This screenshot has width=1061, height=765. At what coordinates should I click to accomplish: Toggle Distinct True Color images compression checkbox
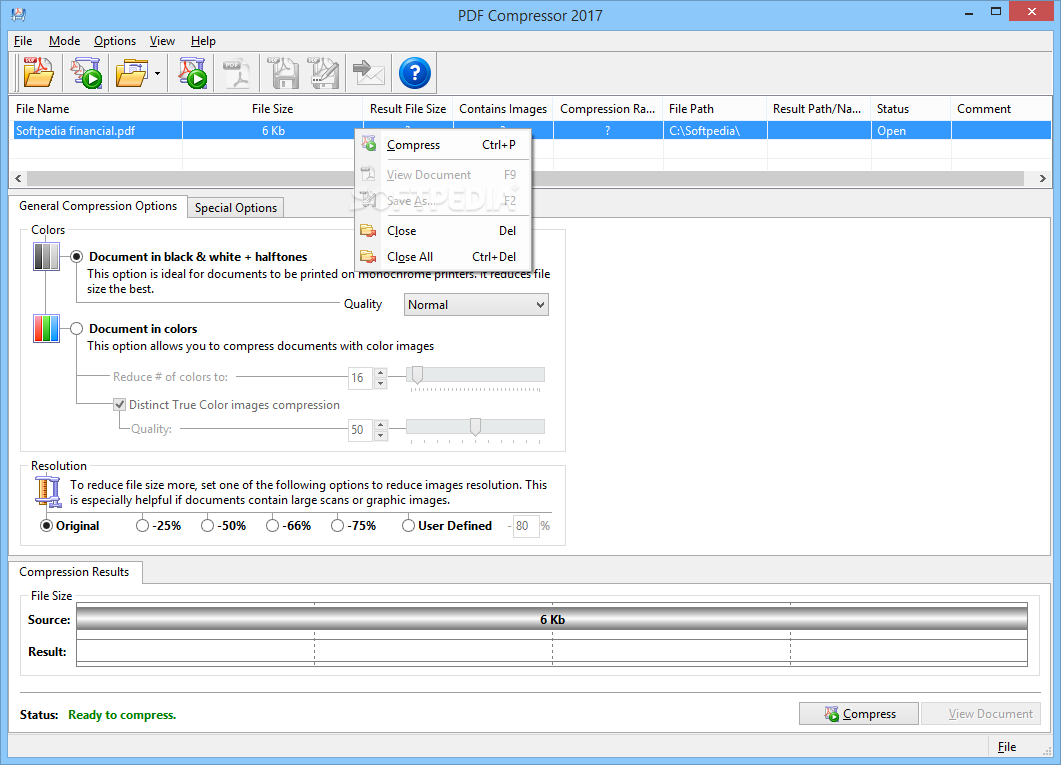pos(120,404)
